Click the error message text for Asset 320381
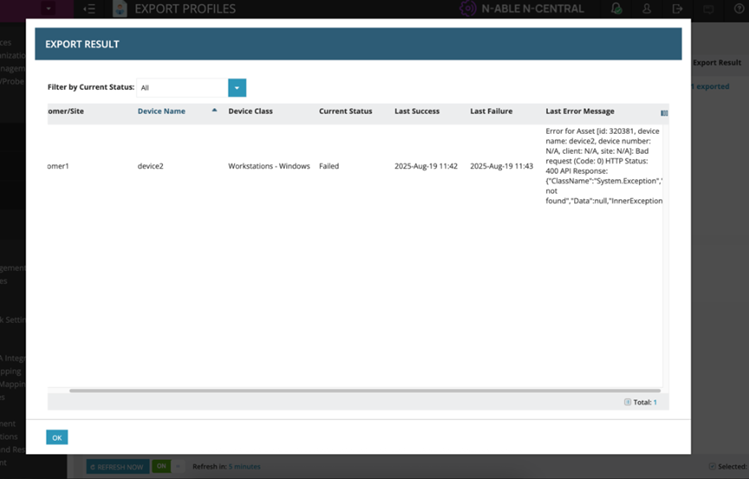Screen dimensions: 749x479 [604, 166]
